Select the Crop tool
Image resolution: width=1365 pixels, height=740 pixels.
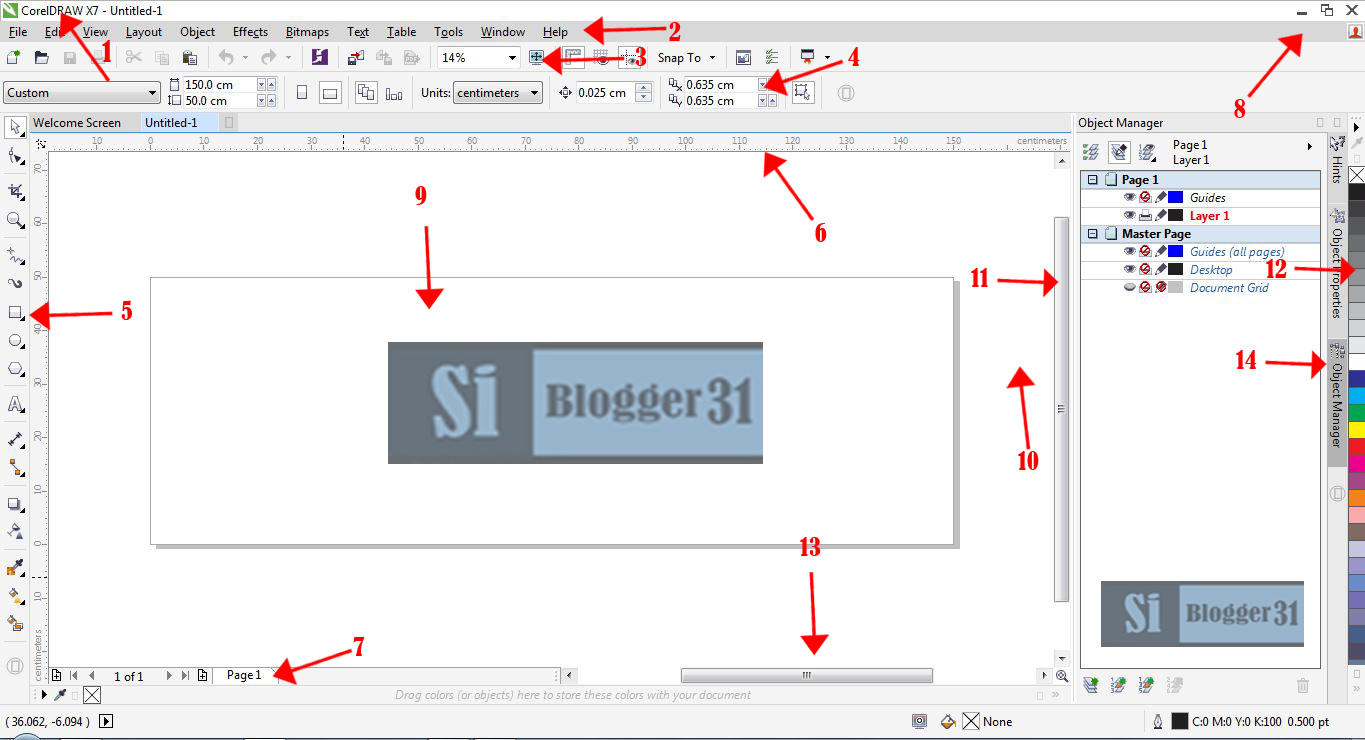click(15, 191)
